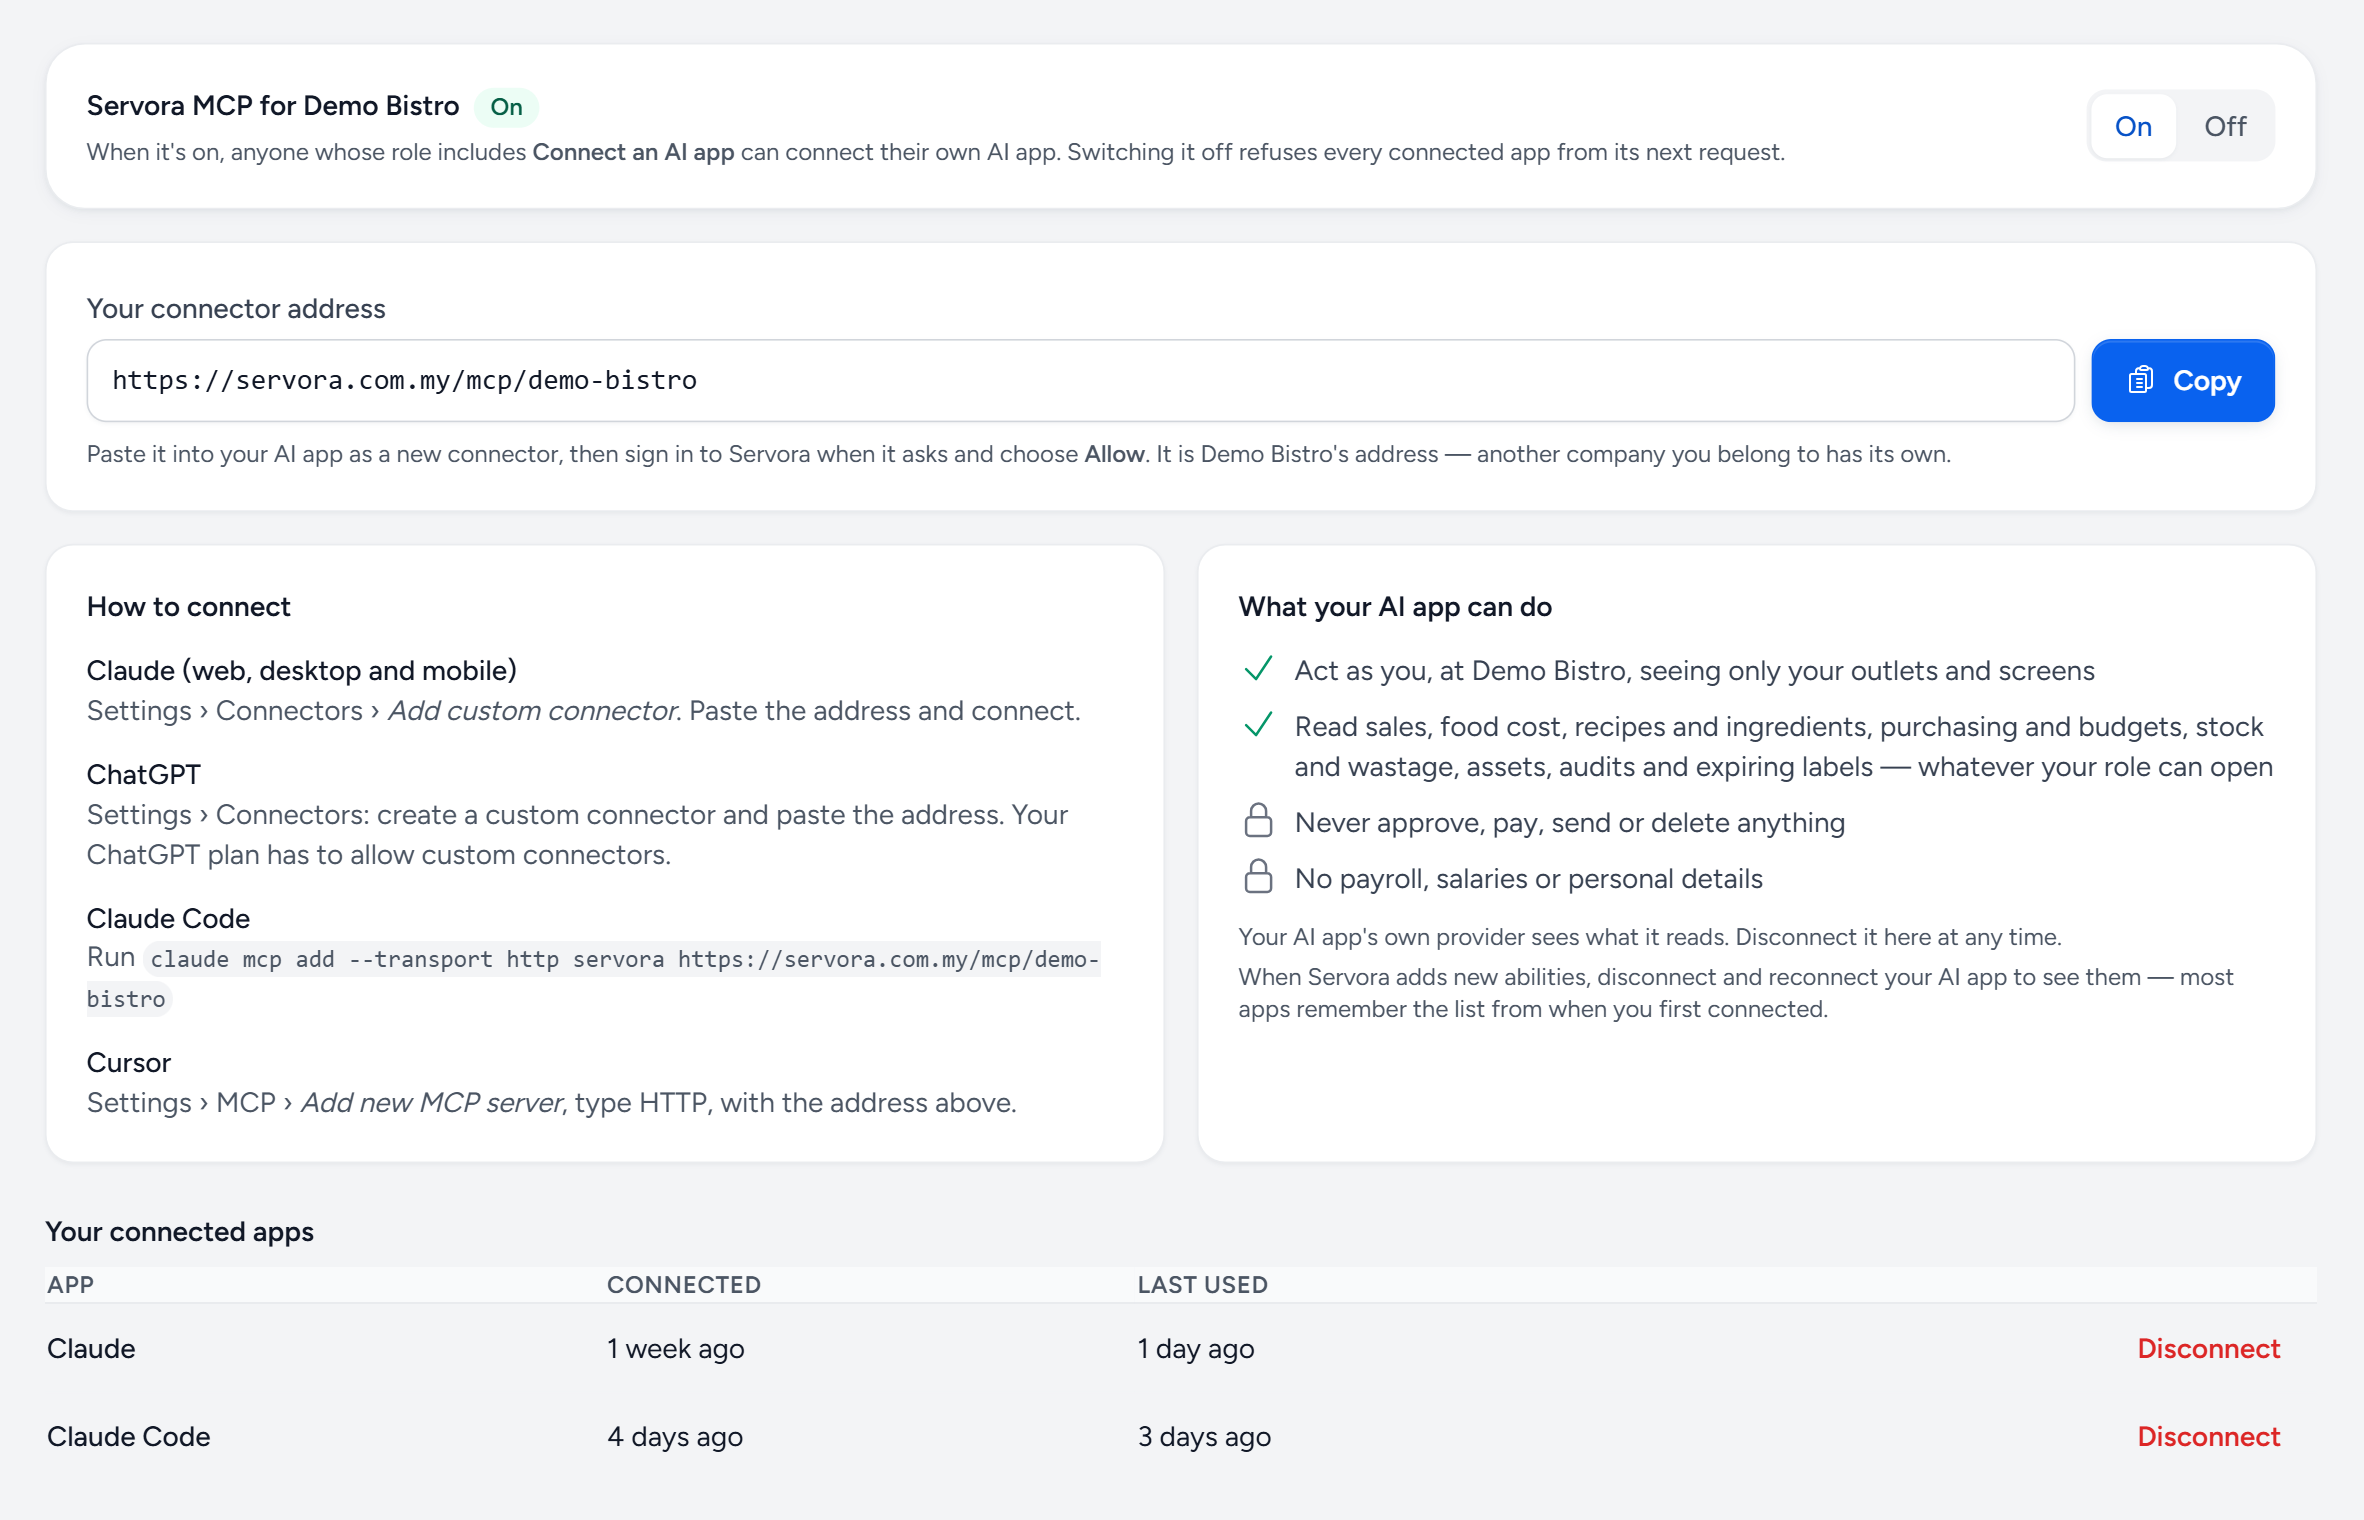
Task: Click the green On status badge
Action: tap(506, 107)
